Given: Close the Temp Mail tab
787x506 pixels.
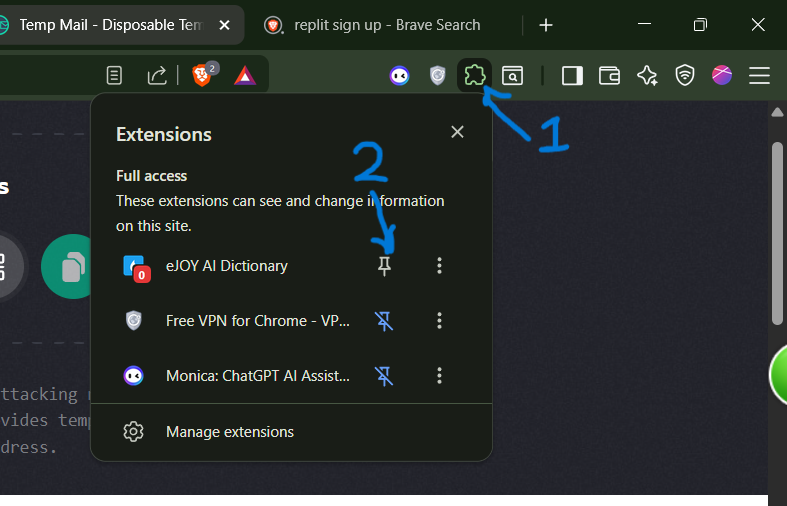Looking at the screenshot, I should [x=224, y=25].
